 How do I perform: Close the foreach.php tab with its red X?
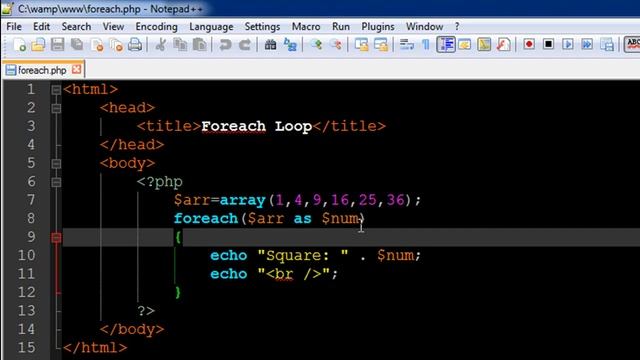pyautogui.click(x=76, y=69)
